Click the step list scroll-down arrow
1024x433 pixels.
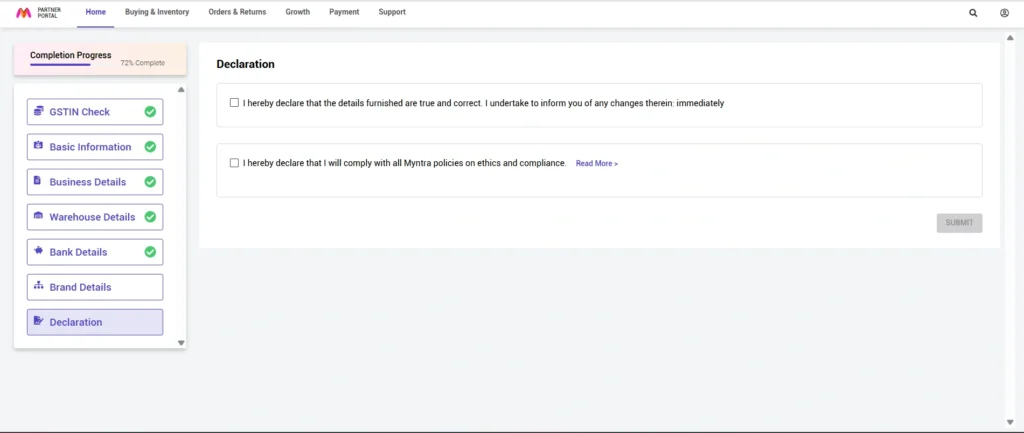pos(181,343)
